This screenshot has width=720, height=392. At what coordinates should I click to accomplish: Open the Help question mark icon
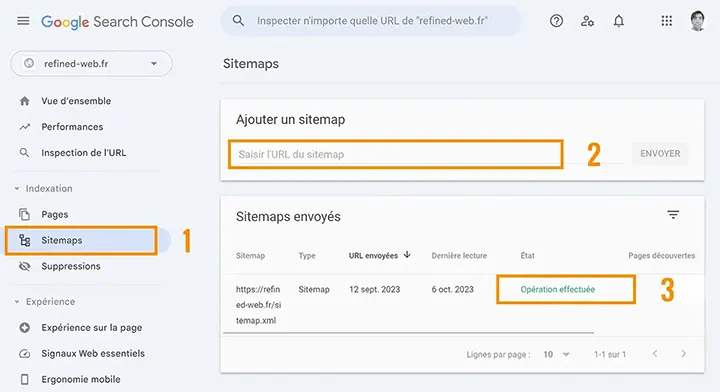(x=556, y=21)
